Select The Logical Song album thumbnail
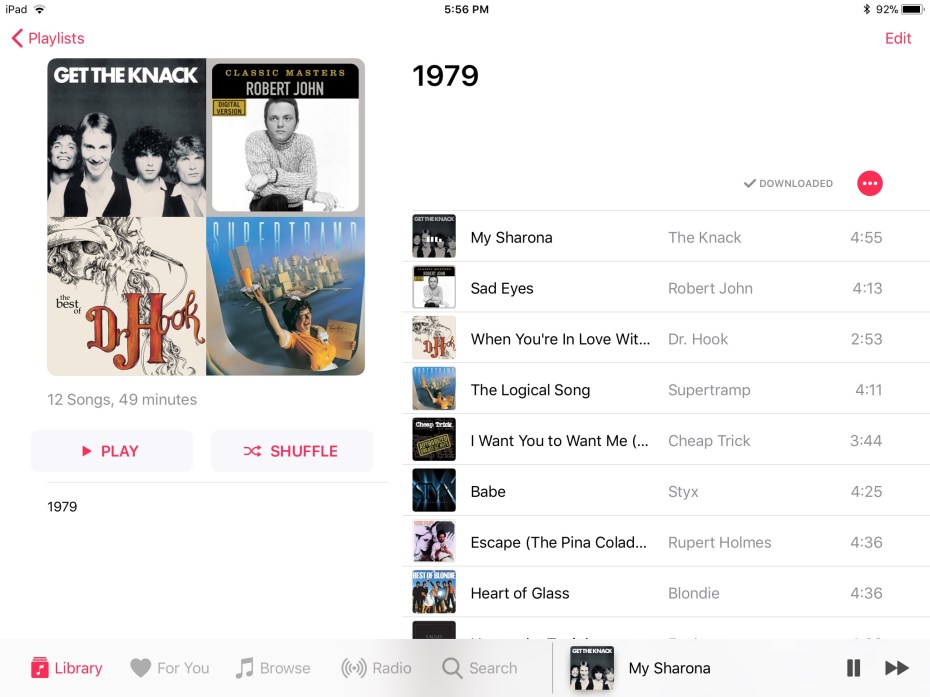 pos(434,389)
